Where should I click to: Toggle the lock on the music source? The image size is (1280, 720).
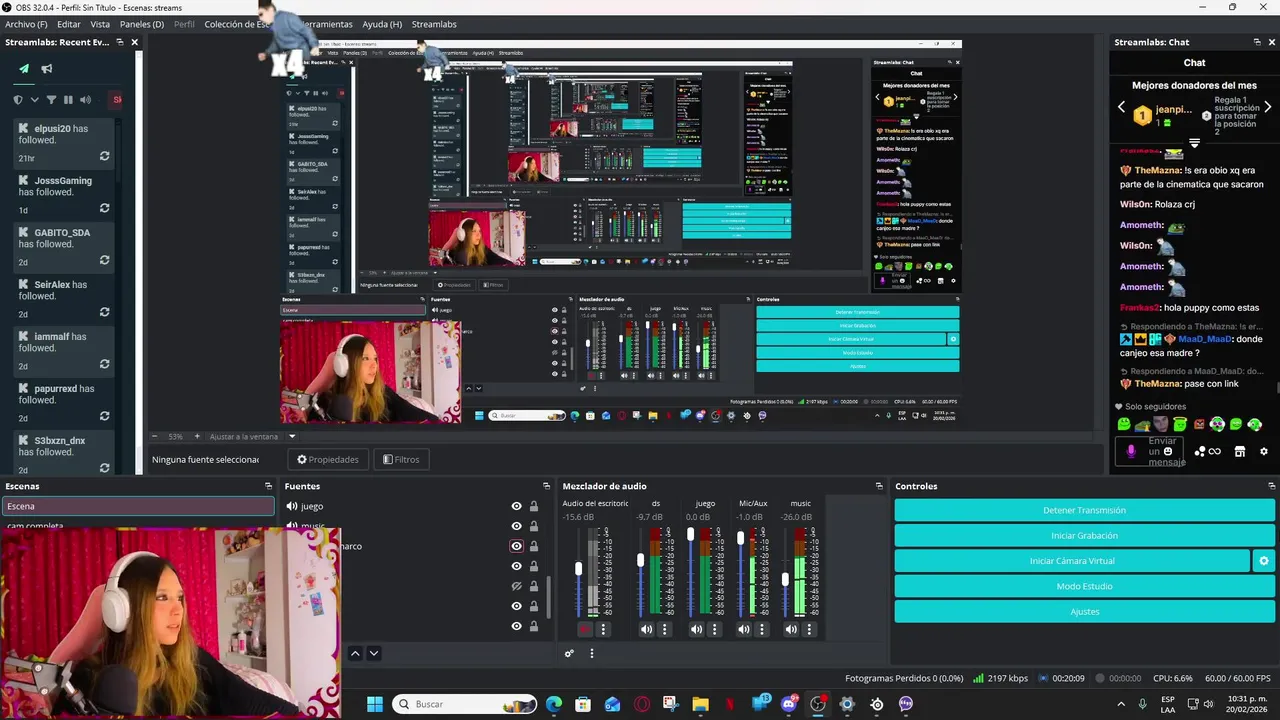(534, 526)
